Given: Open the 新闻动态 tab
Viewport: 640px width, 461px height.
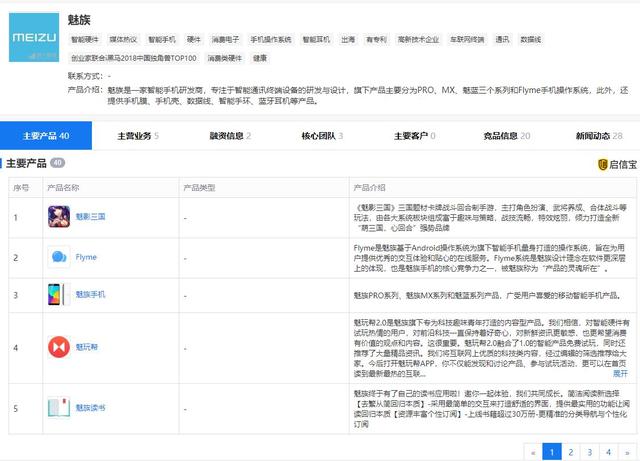Looking at the screenshot, I should tap(599, 136).
